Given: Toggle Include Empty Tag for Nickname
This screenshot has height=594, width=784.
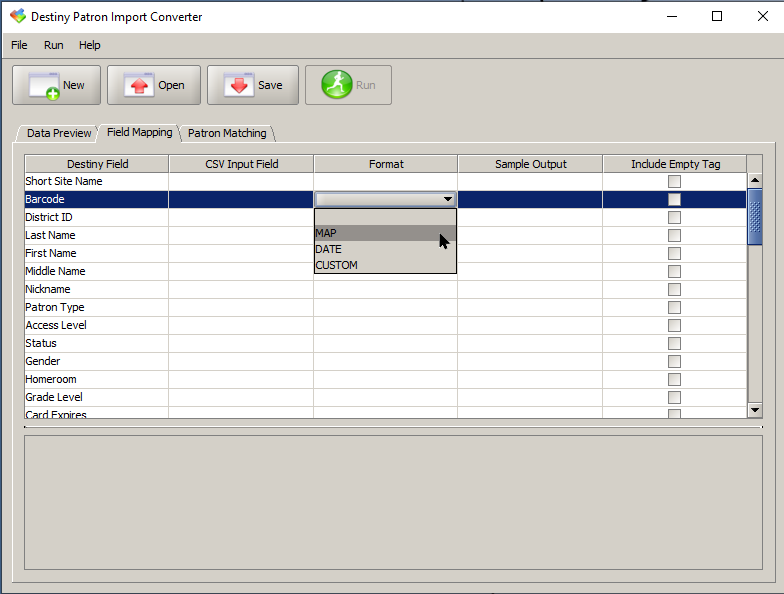Looking at the screenshot, I should pyautogui.click(x=674, y=290).
